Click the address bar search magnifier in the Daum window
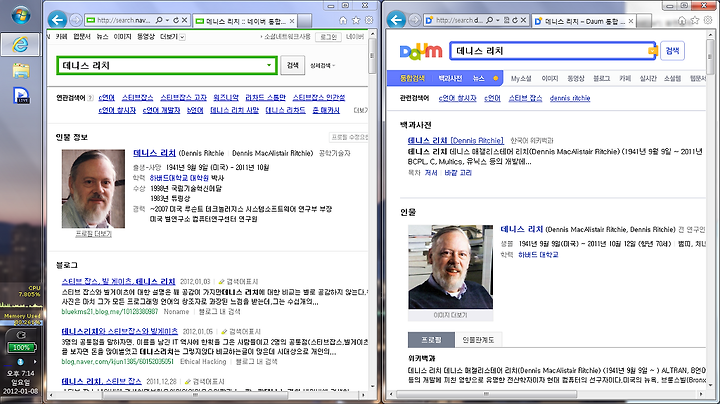This screenshot has width=720, height=404. 489,20
